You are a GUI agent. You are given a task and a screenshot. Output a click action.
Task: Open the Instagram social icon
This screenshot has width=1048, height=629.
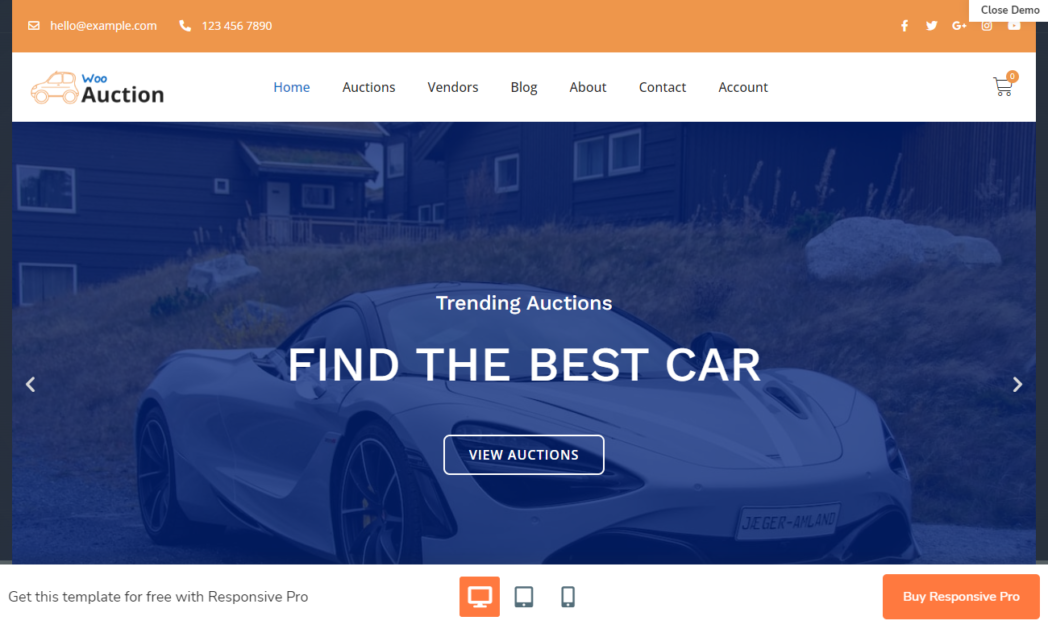click(987, 26)
